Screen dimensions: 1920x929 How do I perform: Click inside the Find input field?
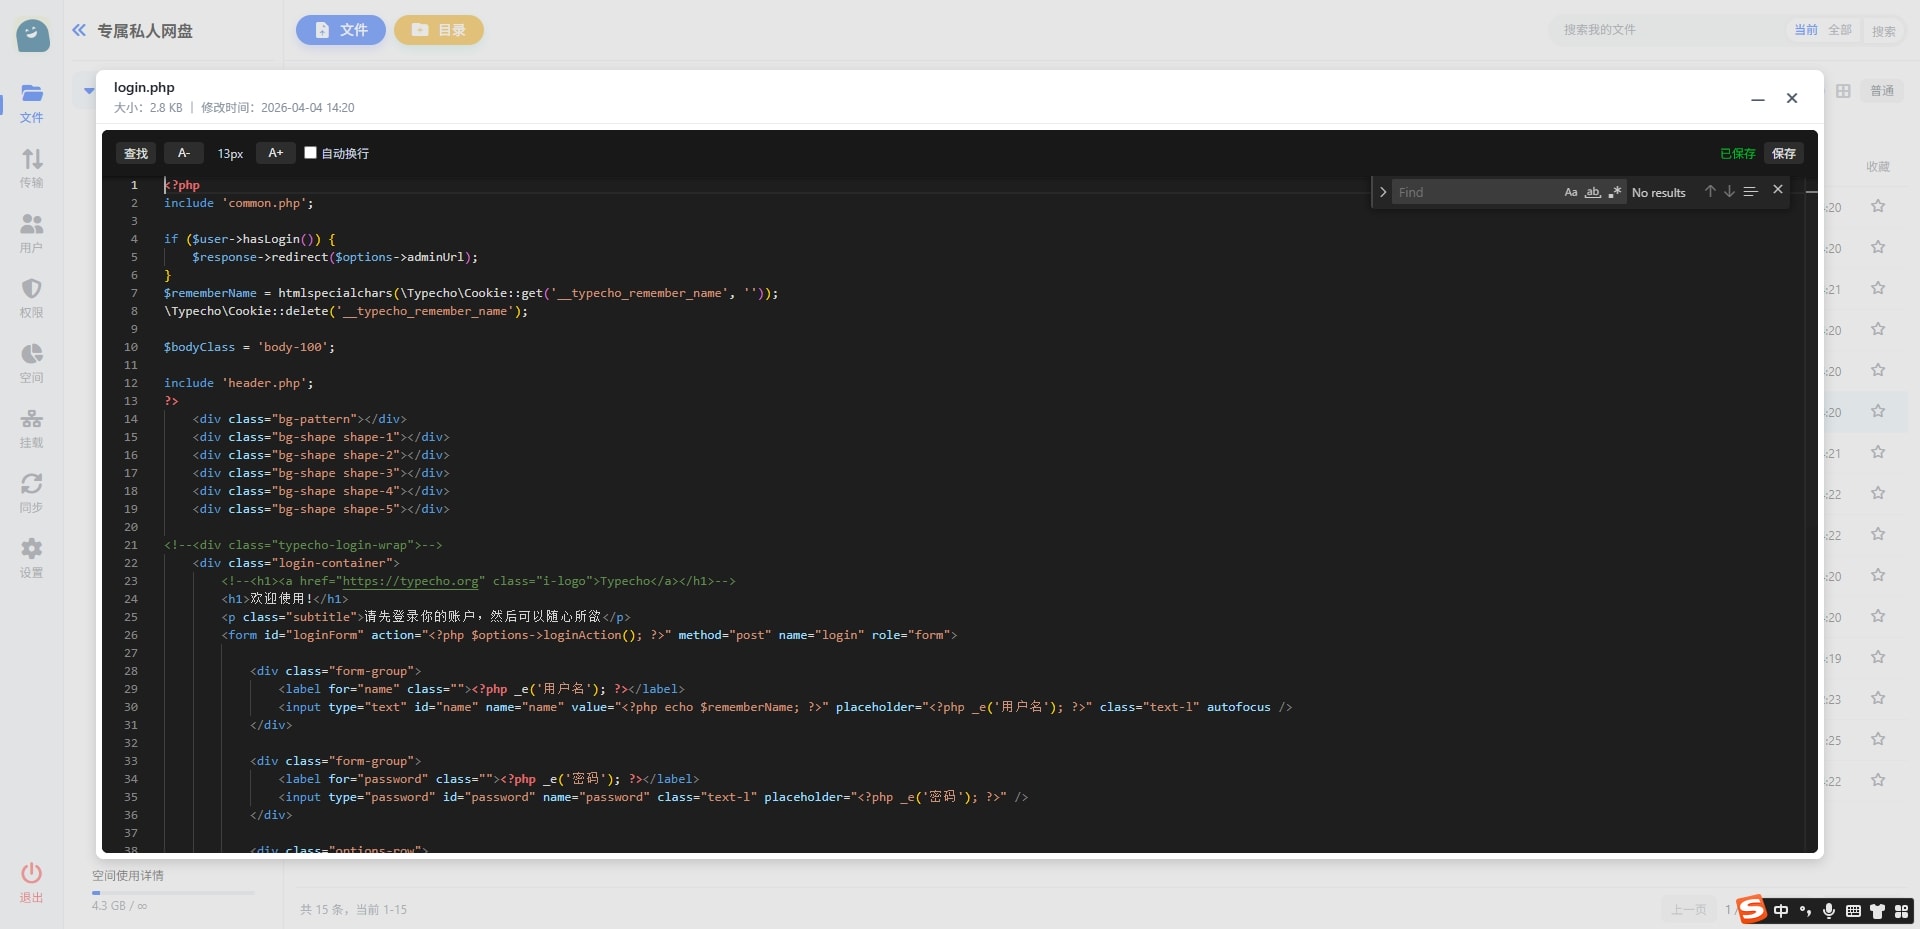(x=1475, y=192)
